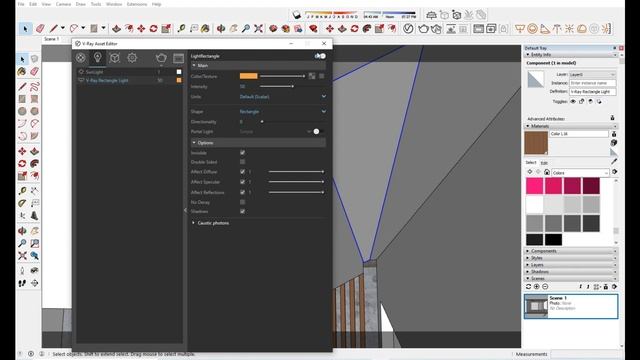This screenshot has width=640, height=360.
Task: Open frame buffer icon in Asset Editor
Action: pos(178,58)
